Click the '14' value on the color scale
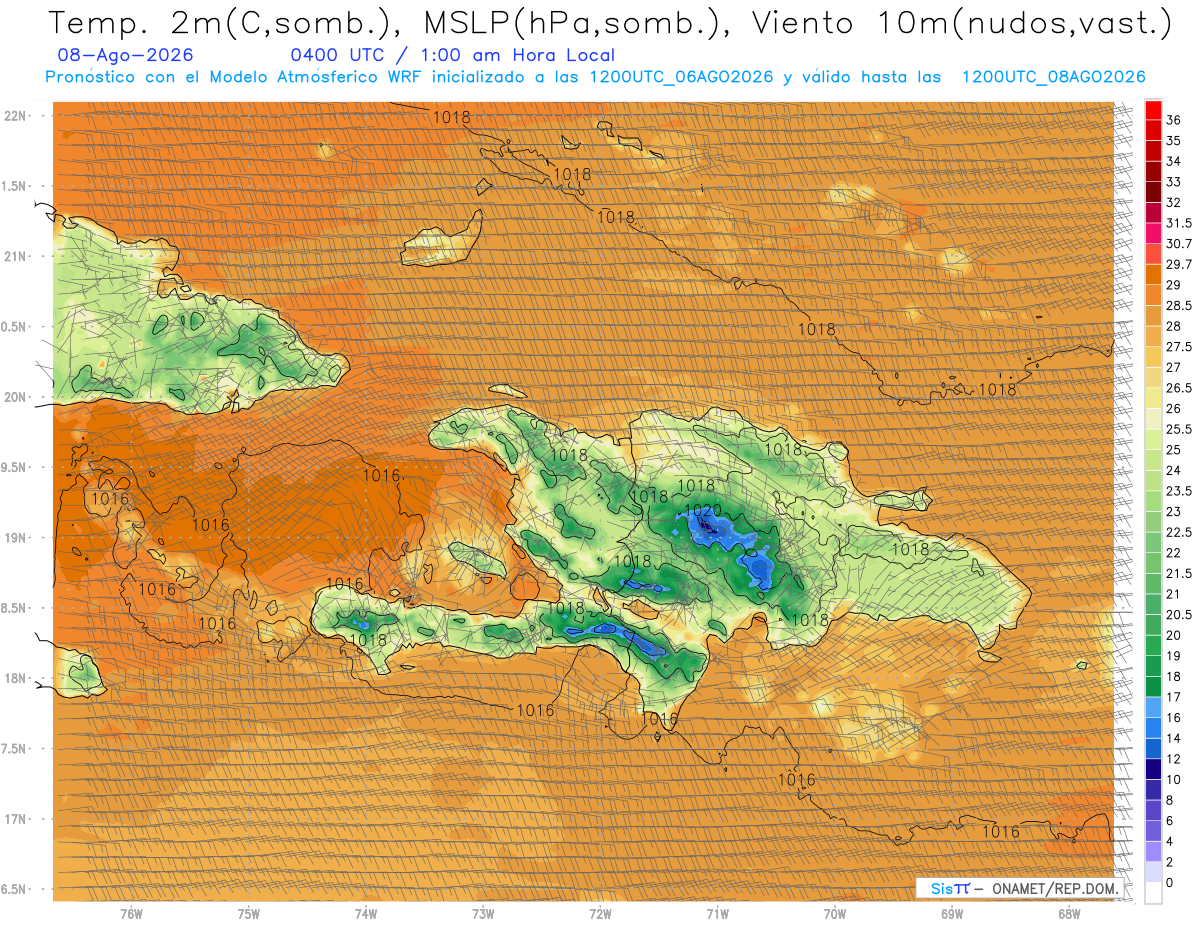 tap(1174, 738)
